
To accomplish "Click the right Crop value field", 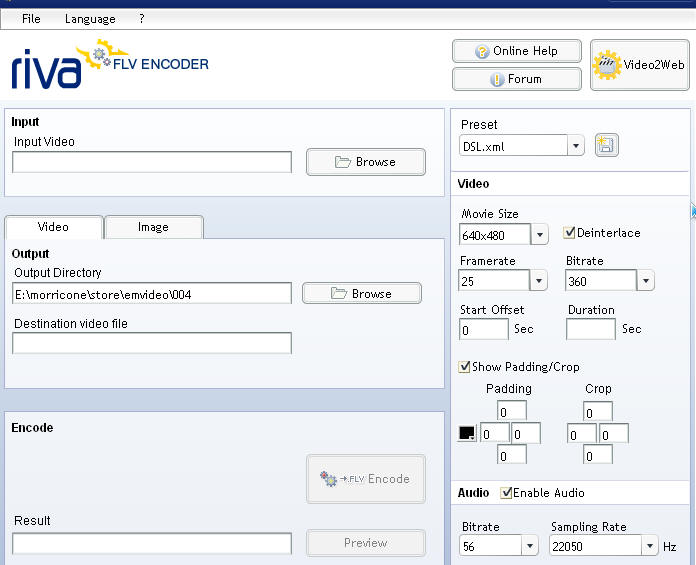I will pos(614,434).
